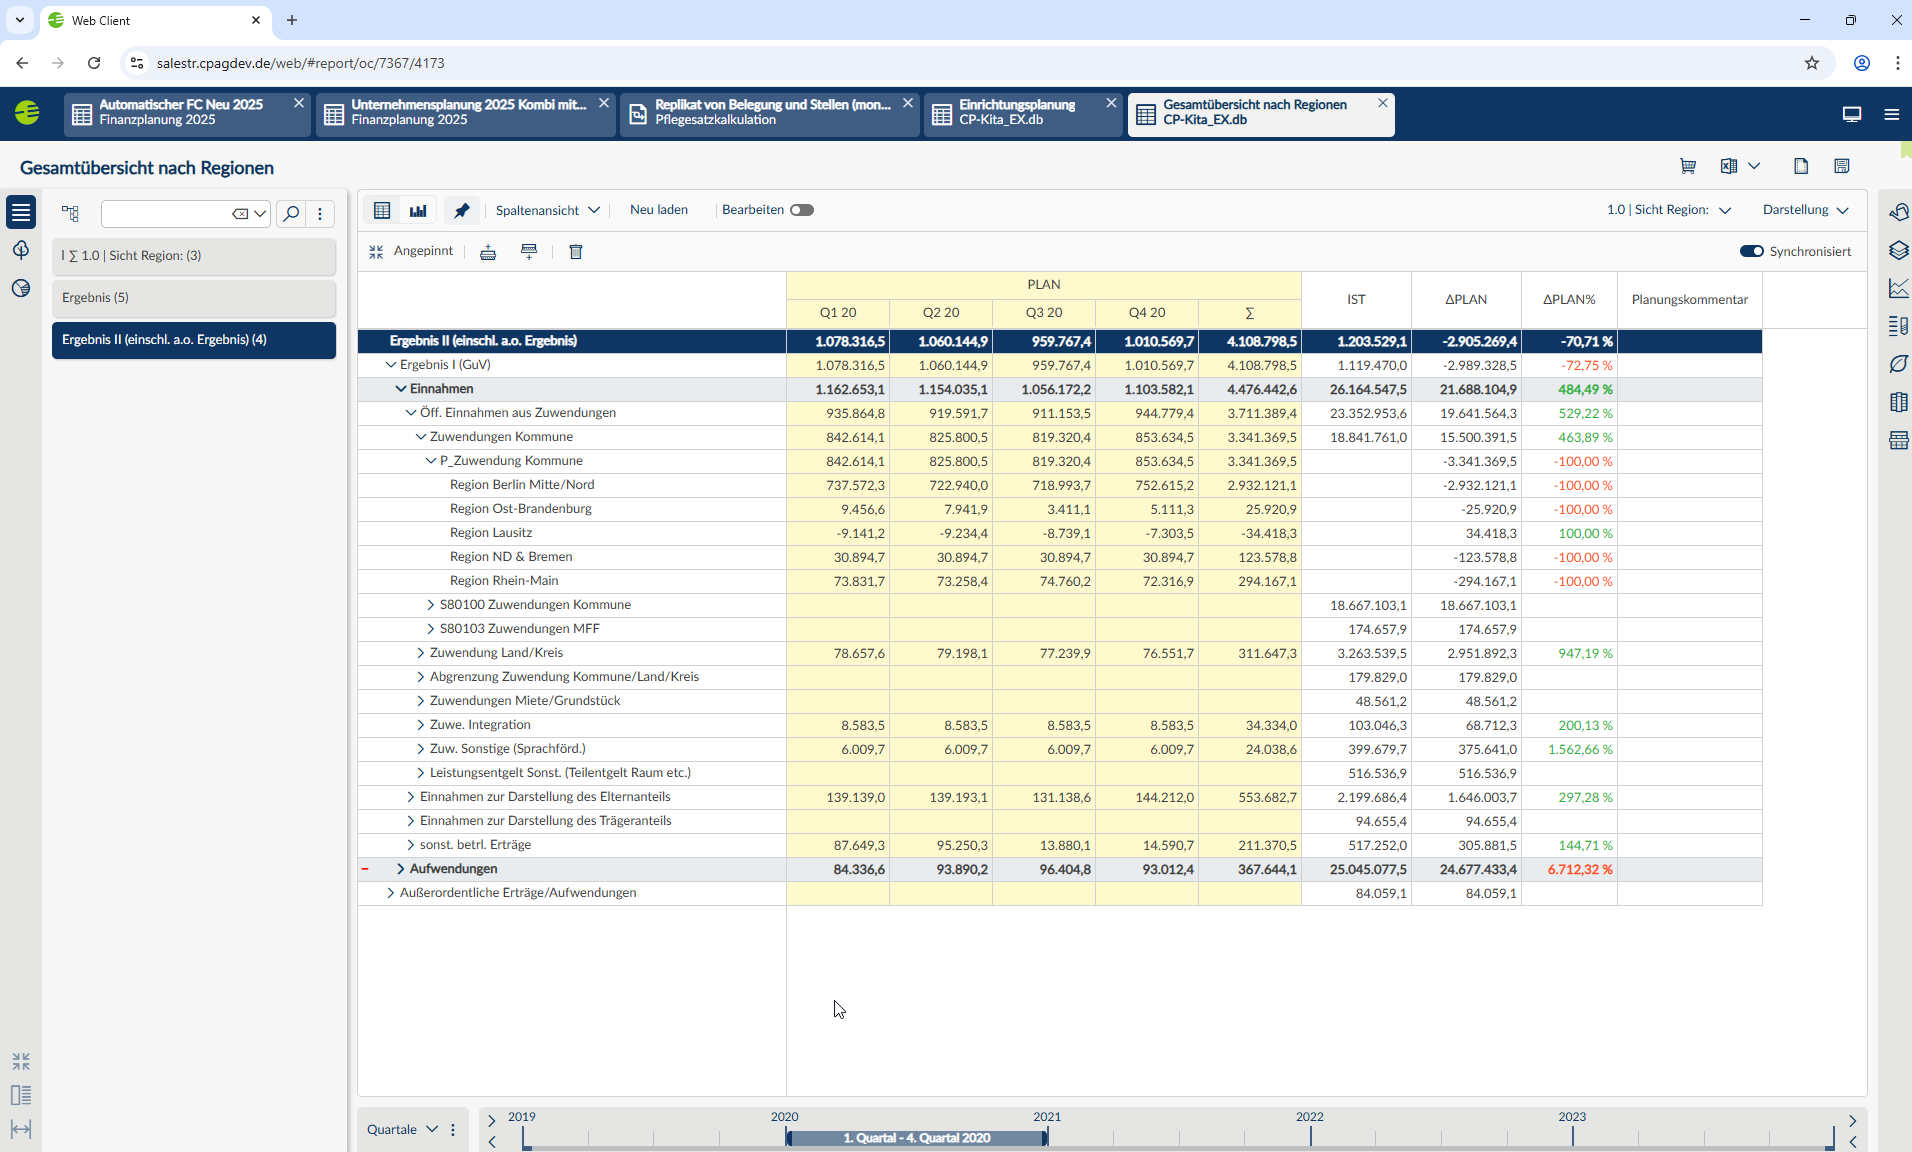Screen dimensions: 1912x1152
Task: Click the 2020 quarter range timeline bar
Action: tap(916, 1138)
